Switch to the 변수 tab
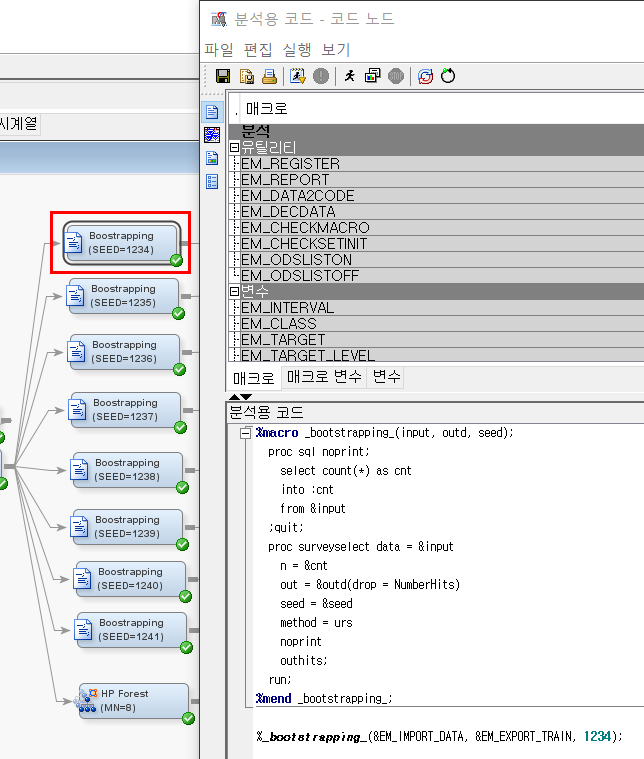This screenshot has height=759, width=644. click(x=387, y=377)
